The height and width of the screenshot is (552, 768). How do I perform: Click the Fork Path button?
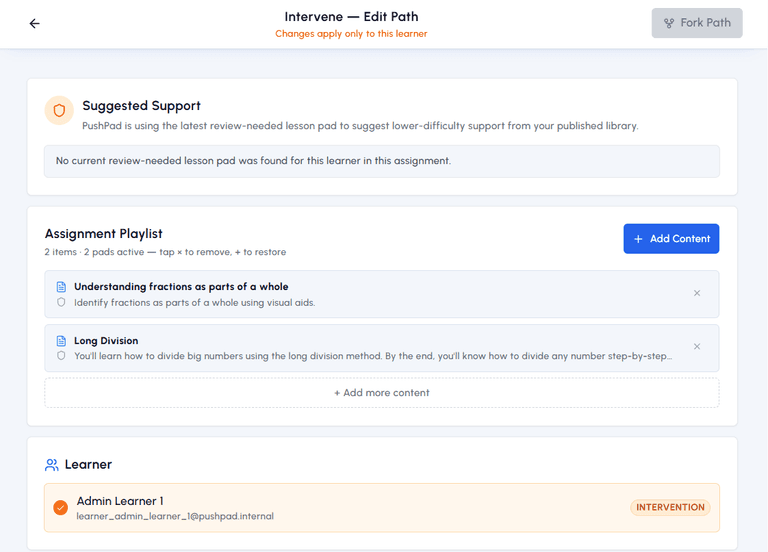[x=696, y=23]
